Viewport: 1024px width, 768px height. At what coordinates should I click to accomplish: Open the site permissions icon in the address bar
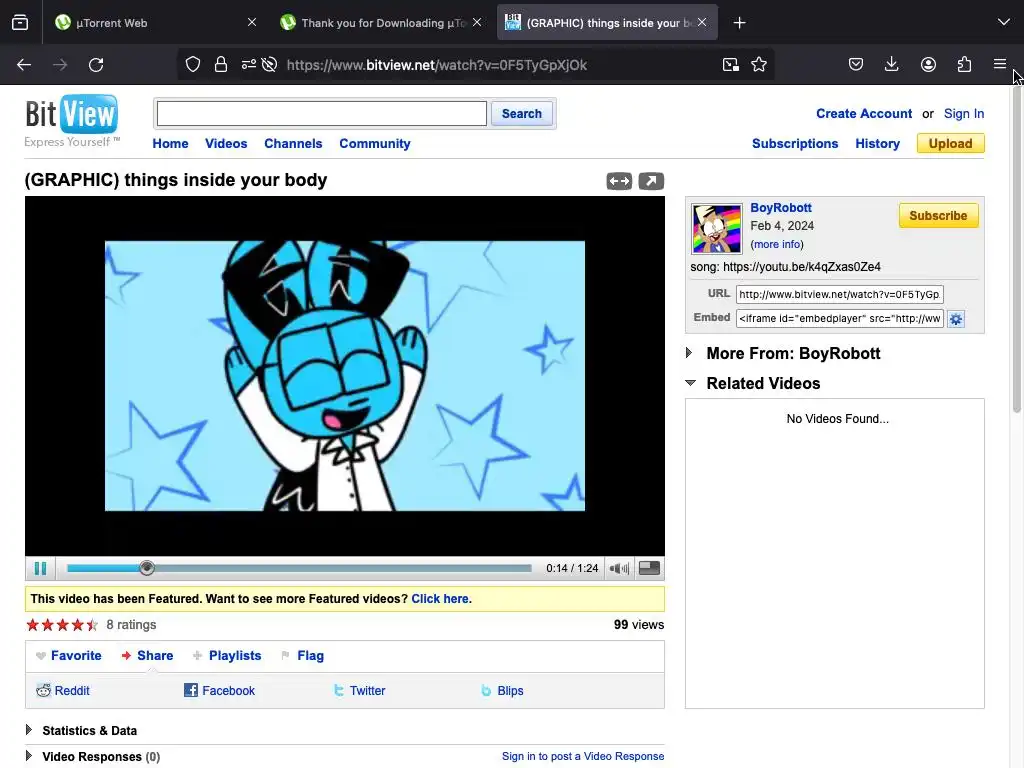coord(249,65)
